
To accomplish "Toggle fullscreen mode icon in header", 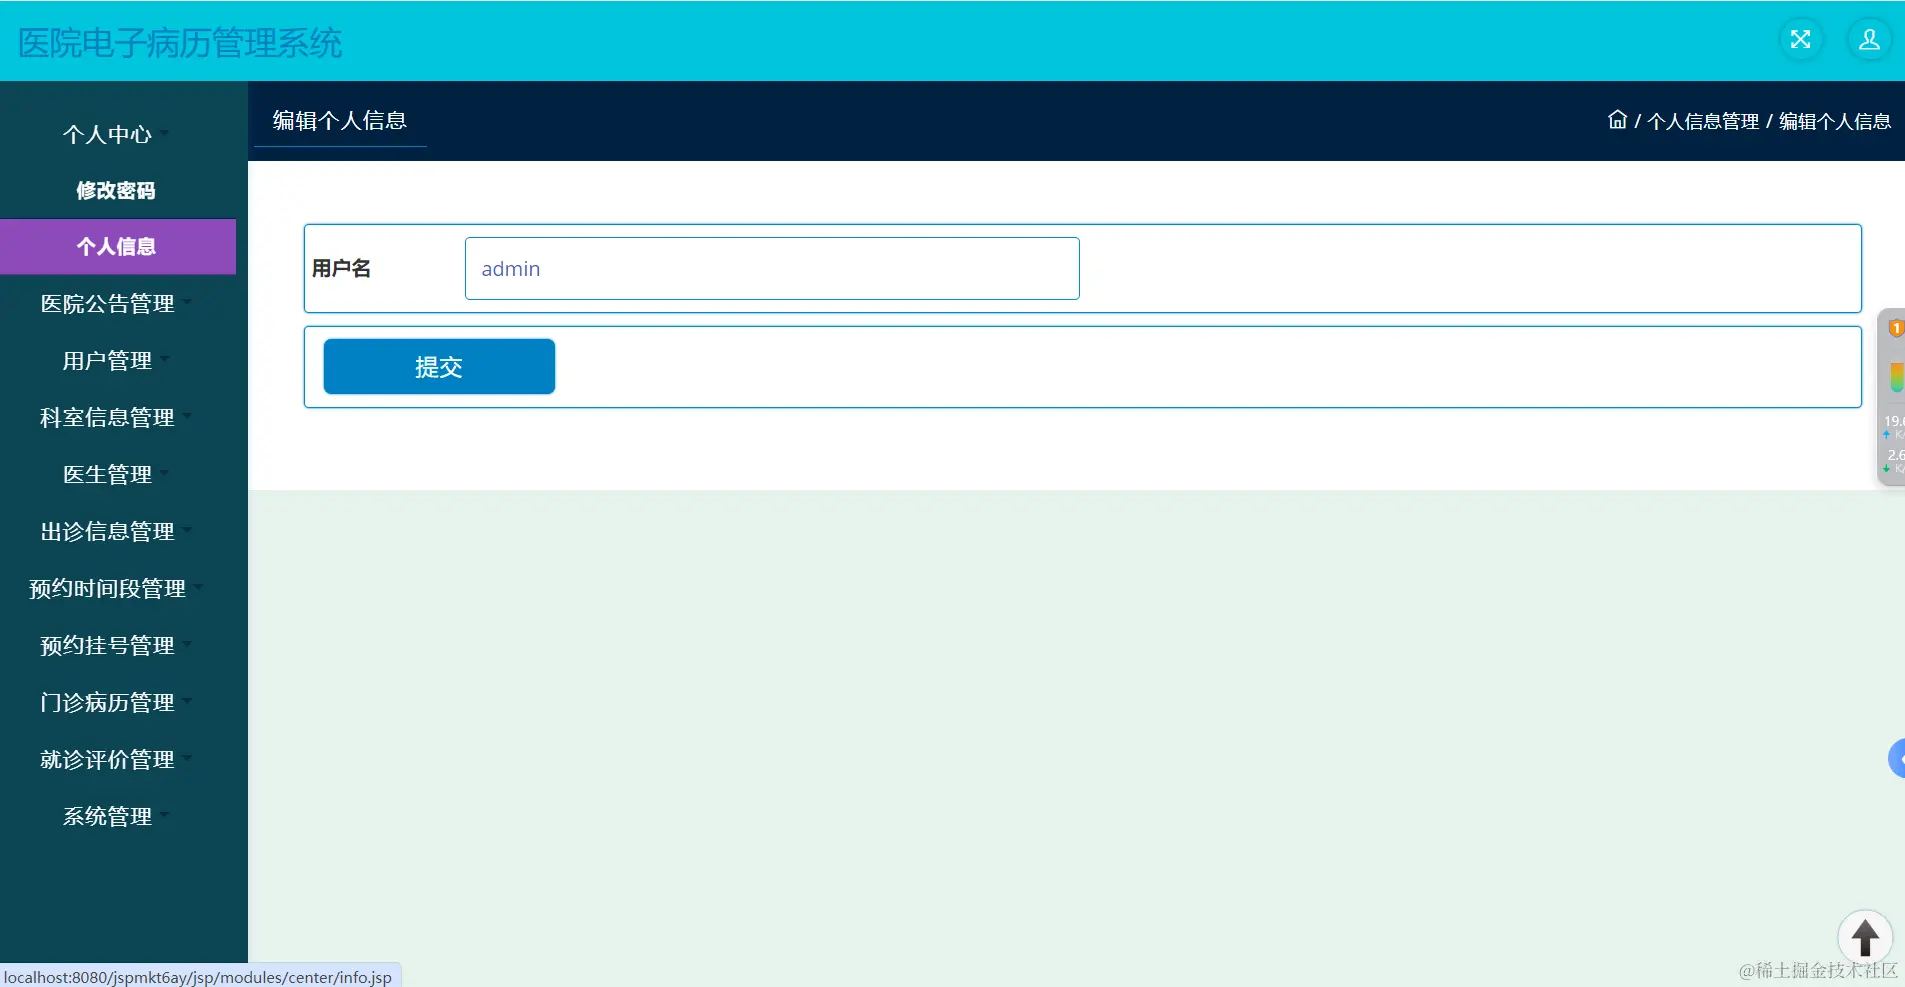I will [x=1800, y=40].
